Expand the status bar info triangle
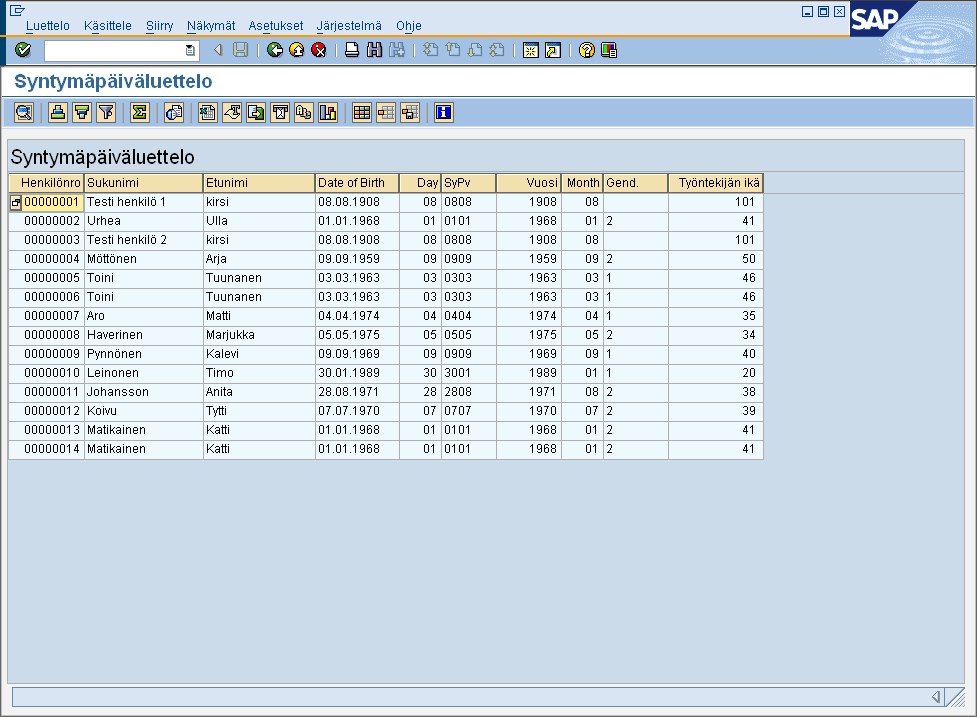Screen dimensions: 977x717 pos(936,697)
